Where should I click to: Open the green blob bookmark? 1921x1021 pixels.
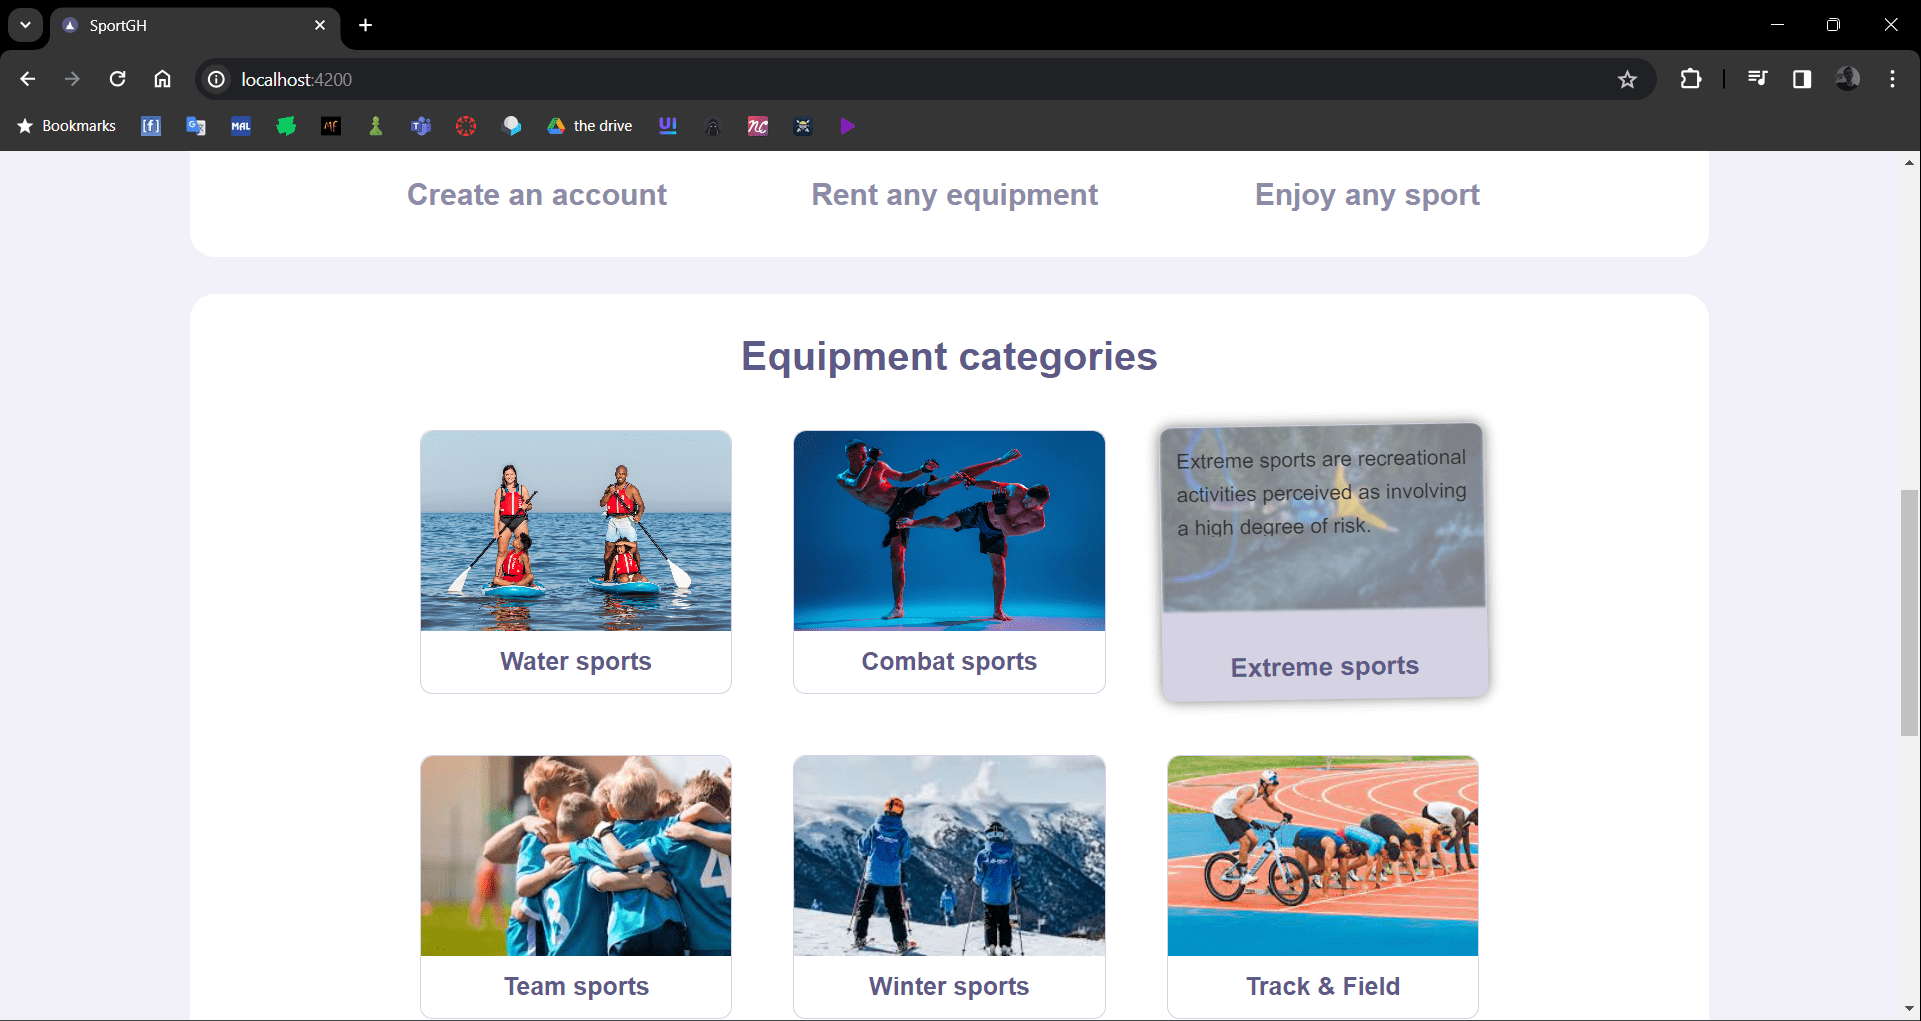click(286, 126)
